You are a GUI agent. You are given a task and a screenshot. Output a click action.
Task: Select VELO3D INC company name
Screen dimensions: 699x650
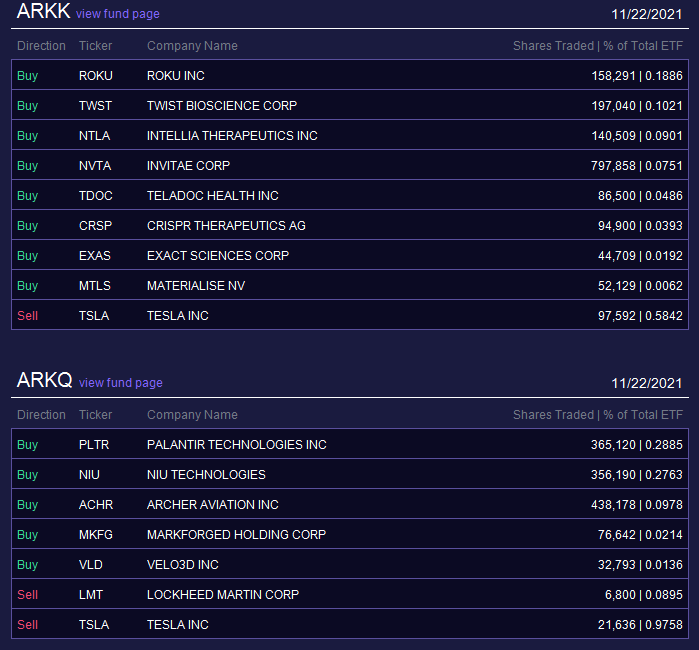183,564
